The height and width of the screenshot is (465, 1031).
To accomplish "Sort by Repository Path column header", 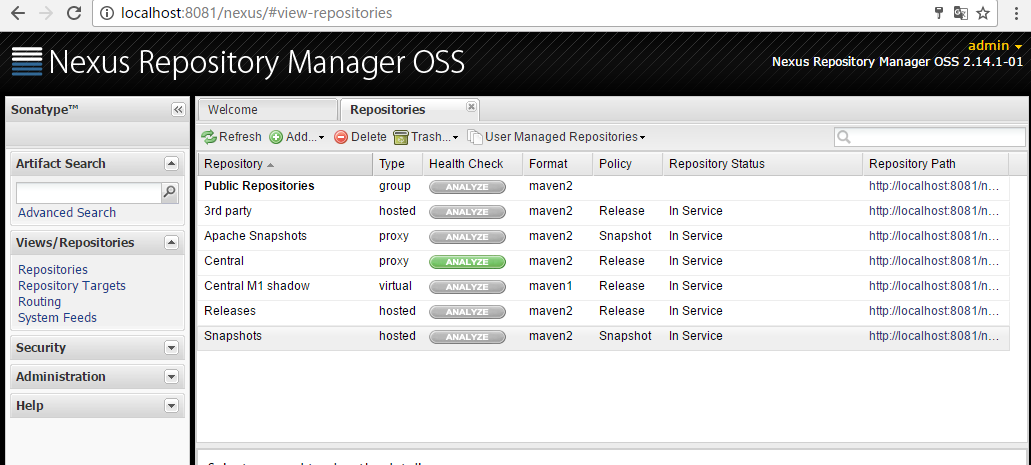I will point(935,164).
